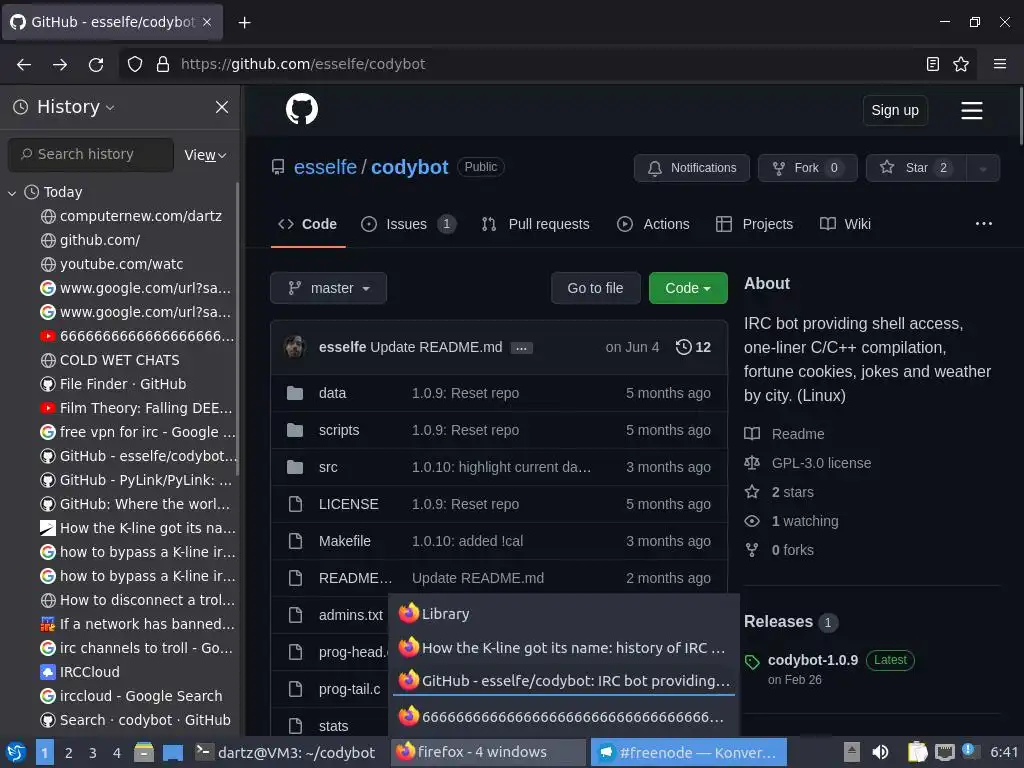Open the Actions tab
The width and height of the screenshot is (1024, 768).
(x=653, y=224)
